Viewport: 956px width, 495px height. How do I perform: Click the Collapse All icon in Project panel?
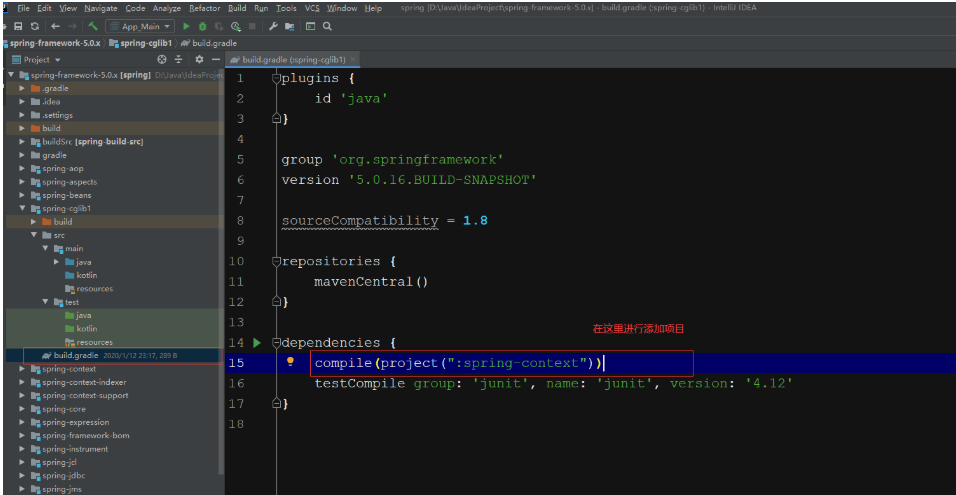click(x=179, y=60)
